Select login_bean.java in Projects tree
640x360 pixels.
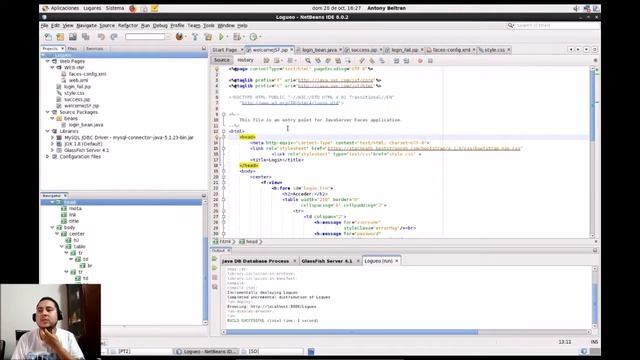point(86,125)
